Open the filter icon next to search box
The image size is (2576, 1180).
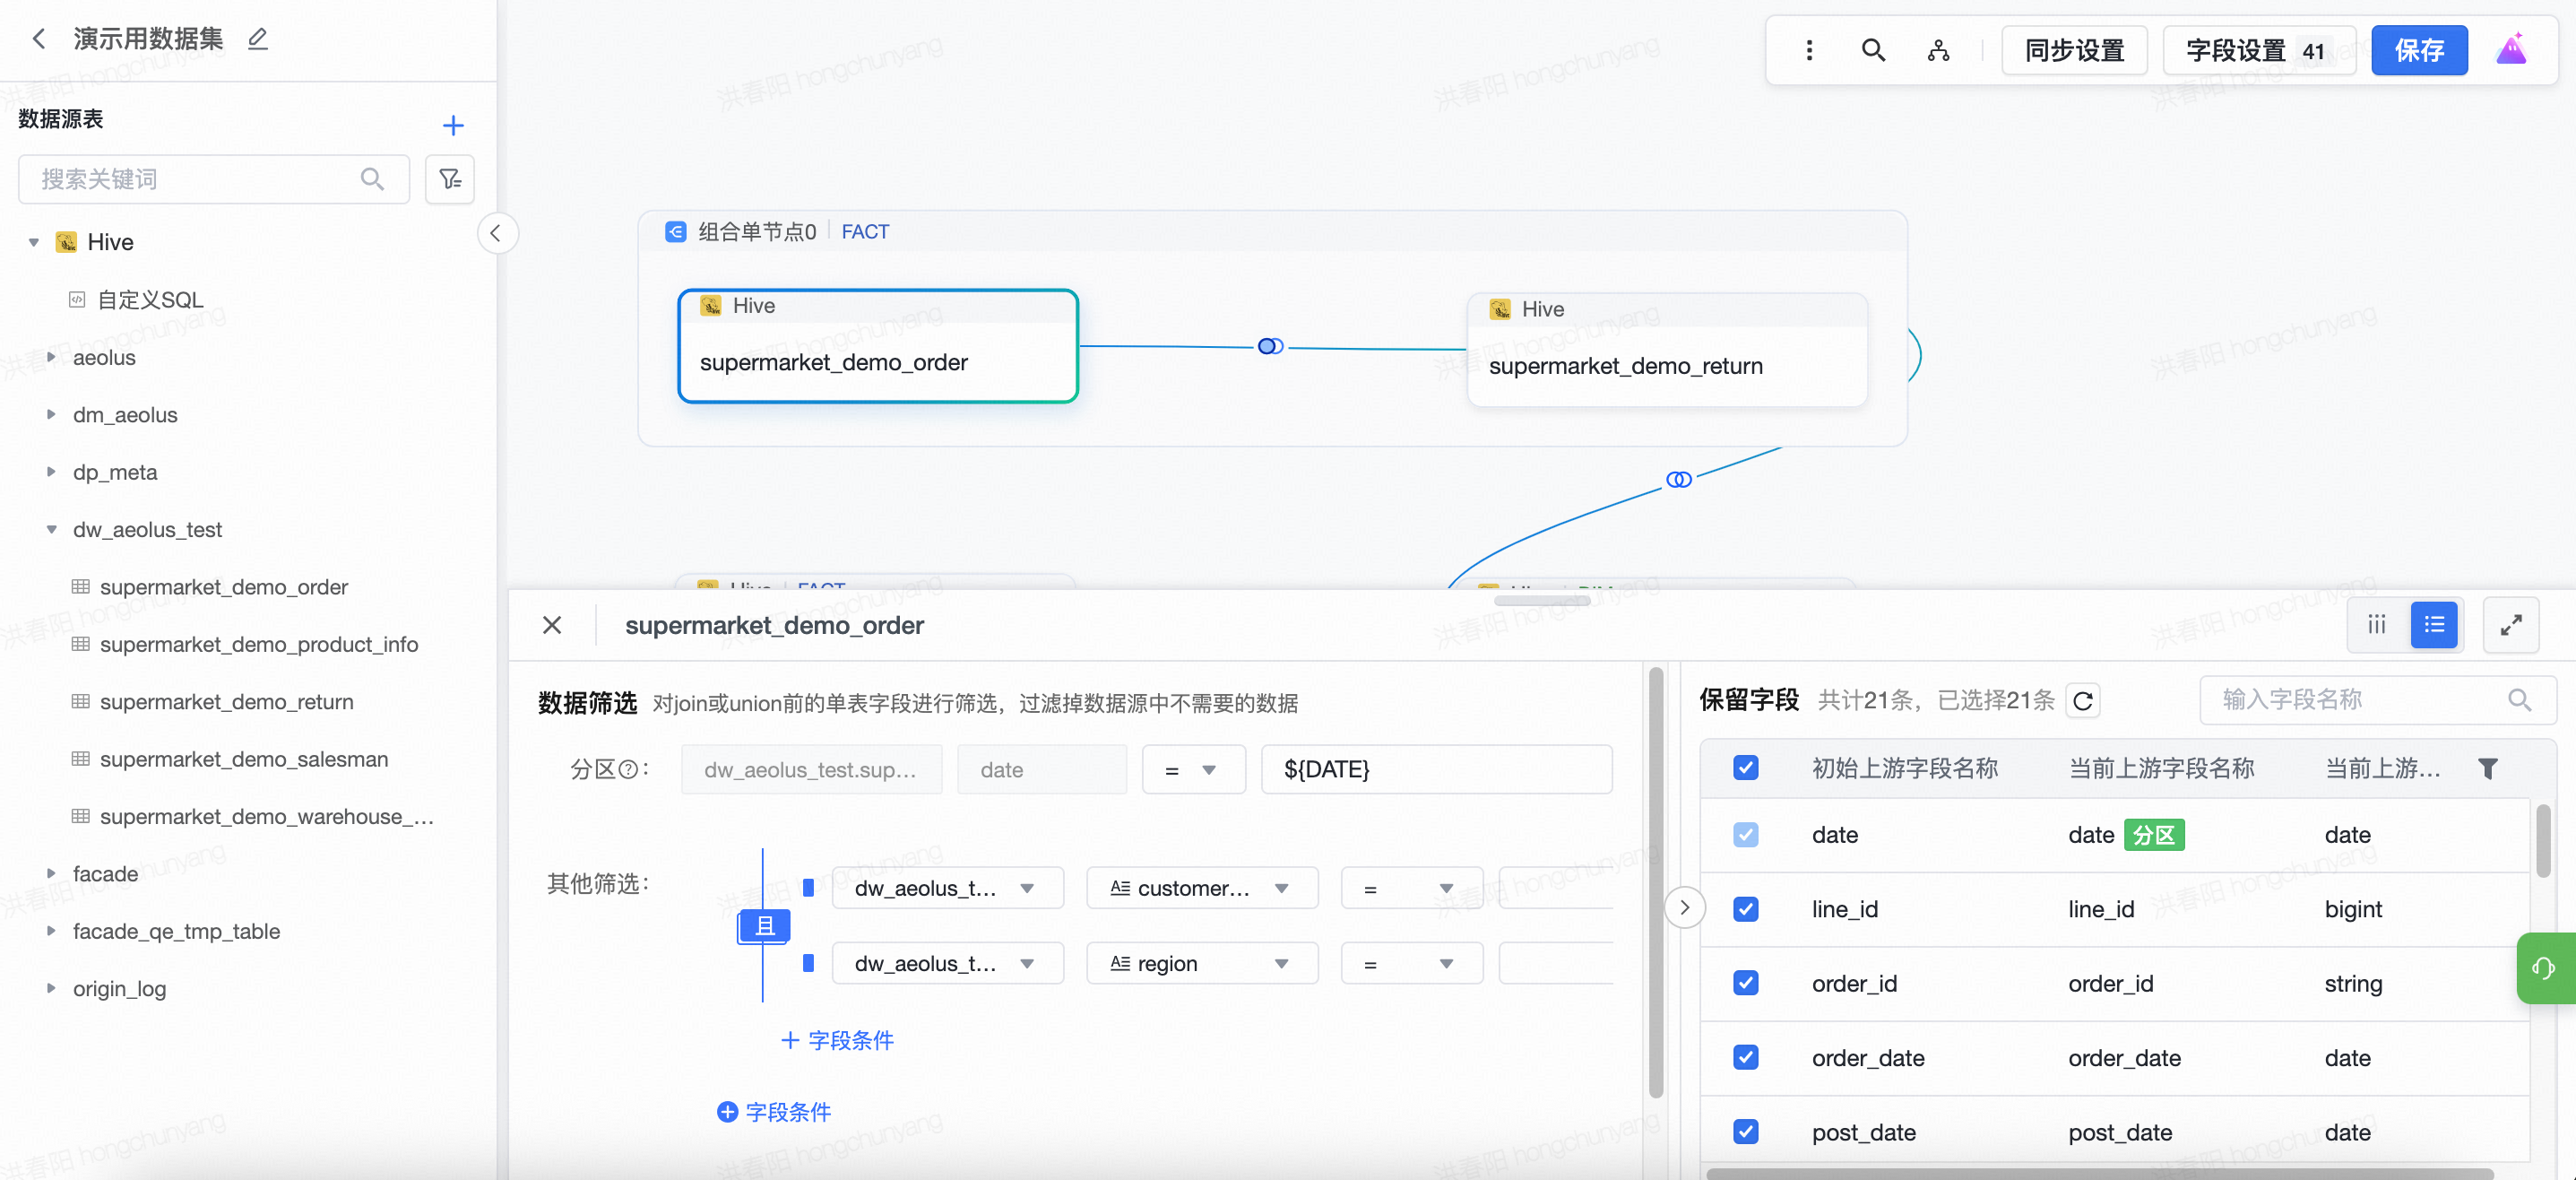[x=450, y=179]
